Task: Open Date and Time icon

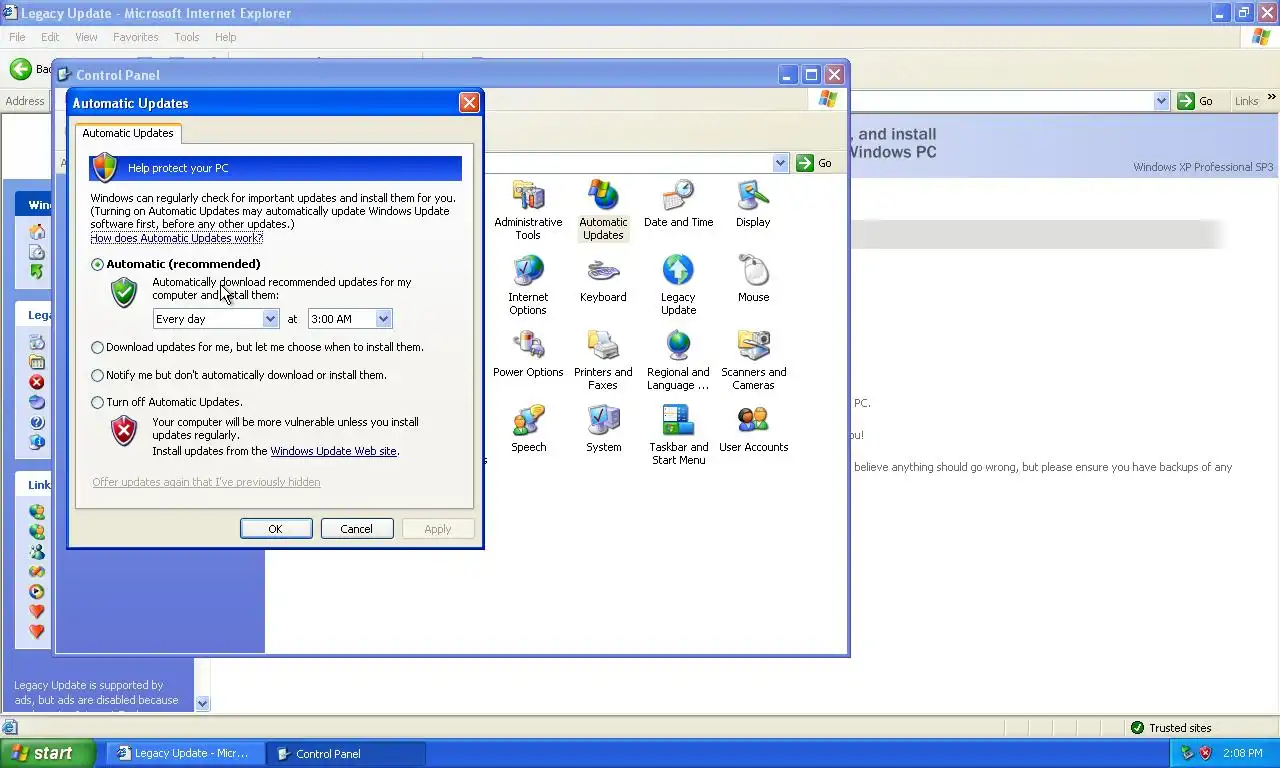Action: pyautogui.click(x=678, y=204)
